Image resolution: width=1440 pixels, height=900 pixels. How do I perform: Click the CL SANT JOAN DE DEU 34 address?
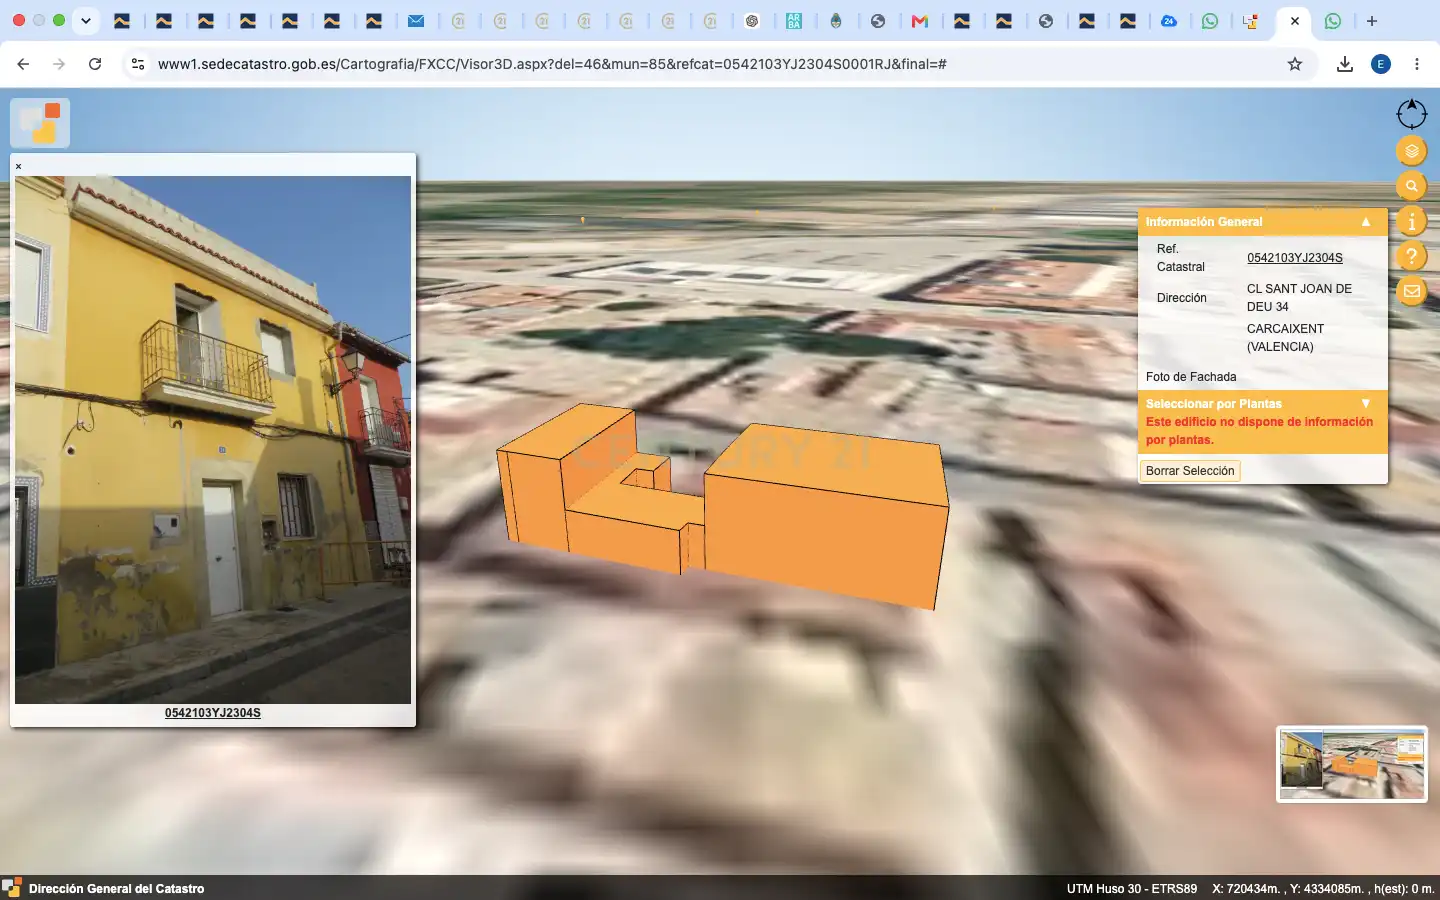pyautogui.click(x=1299, y=298)
